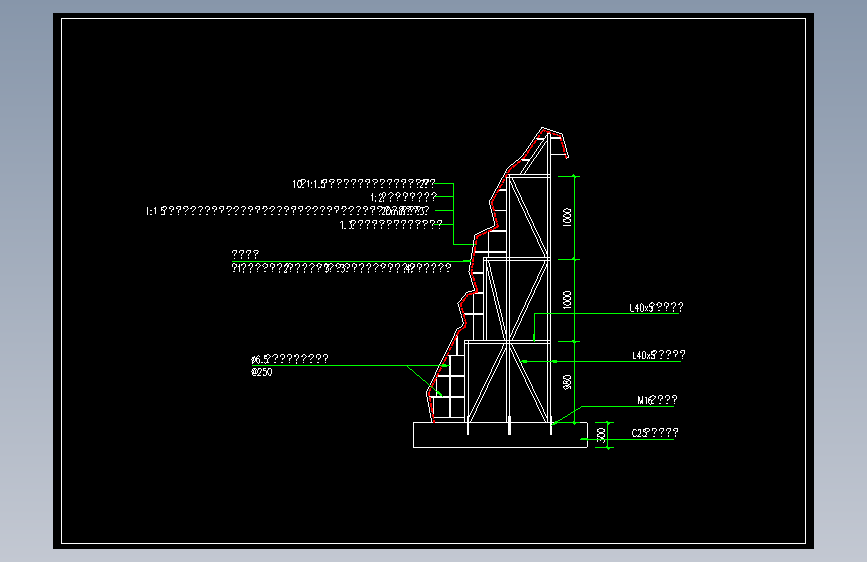Select the φ6.5 rebar annotation text
Viewport: 867px width, 562px height.
coord(290,359)
